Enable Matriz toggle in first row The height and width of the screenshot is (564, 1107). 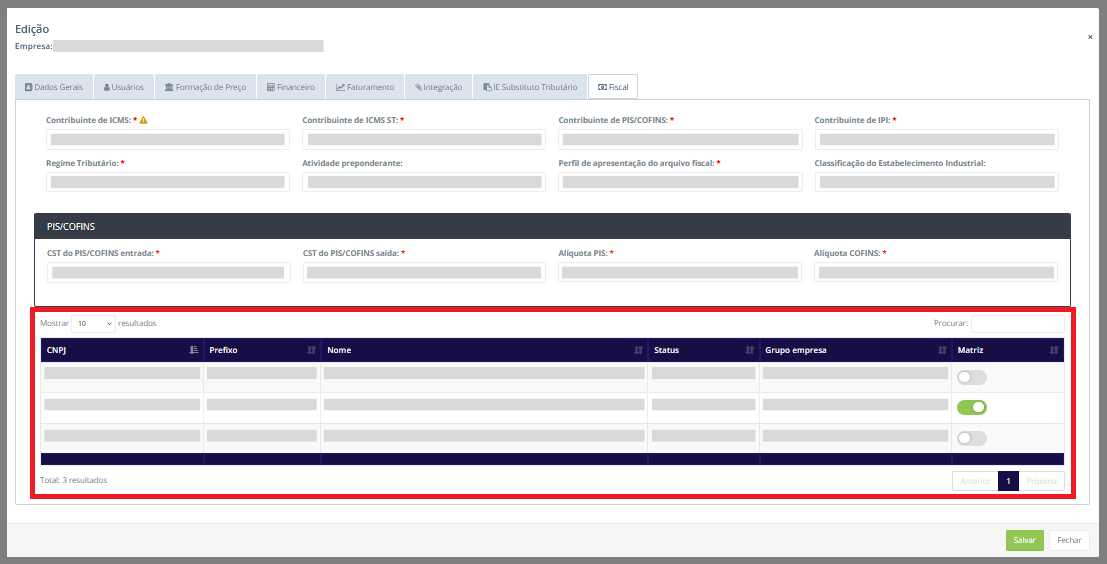click(971, 377)
